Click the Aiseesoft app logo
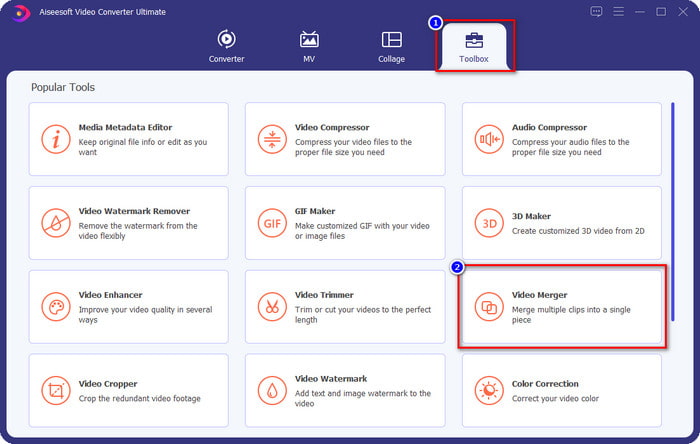The image size is (700, 444). pos(20,12)
